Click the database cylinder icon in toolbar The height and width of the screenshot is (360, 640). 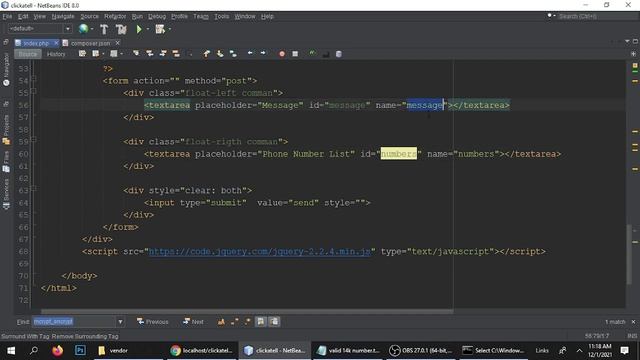pos(339,53)
